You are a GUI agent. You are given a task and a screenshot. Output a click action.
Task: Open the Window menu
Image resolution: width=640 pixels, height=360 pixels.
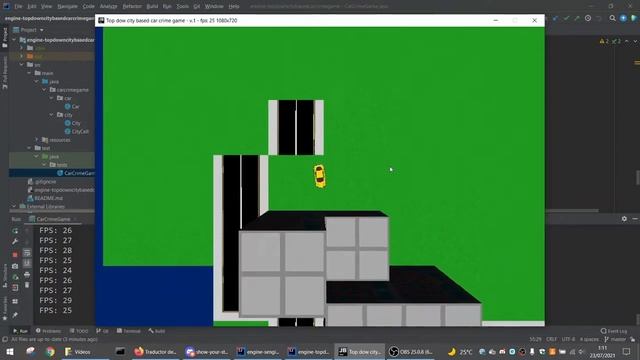[214, 7]
